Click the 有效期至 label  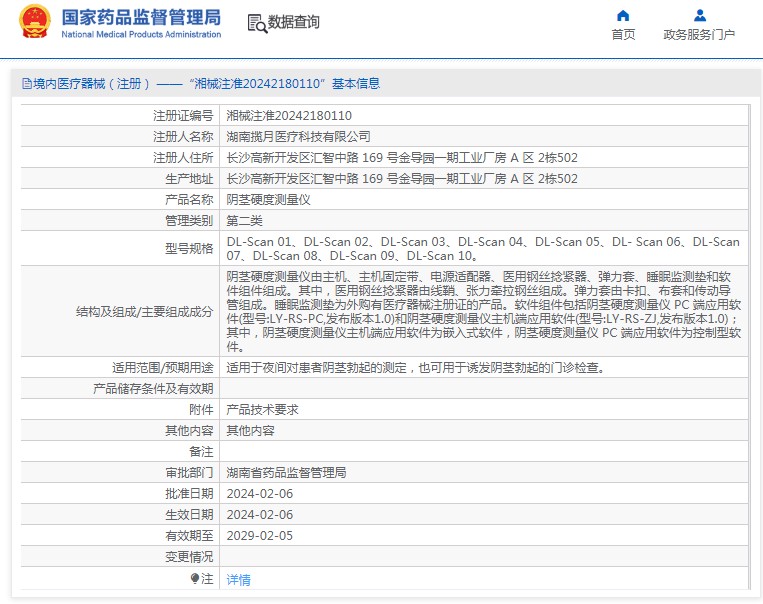point(189,535)
